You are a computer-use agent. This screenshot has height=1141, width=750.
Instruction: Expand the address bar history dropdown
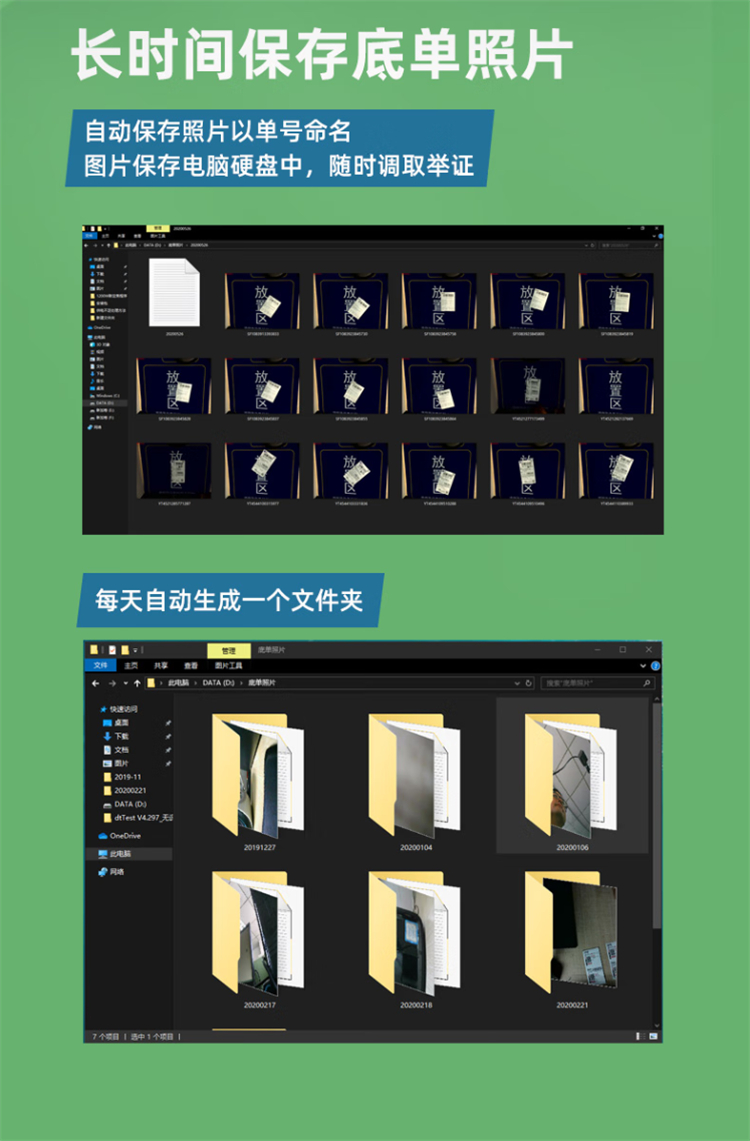pos(516,683)
